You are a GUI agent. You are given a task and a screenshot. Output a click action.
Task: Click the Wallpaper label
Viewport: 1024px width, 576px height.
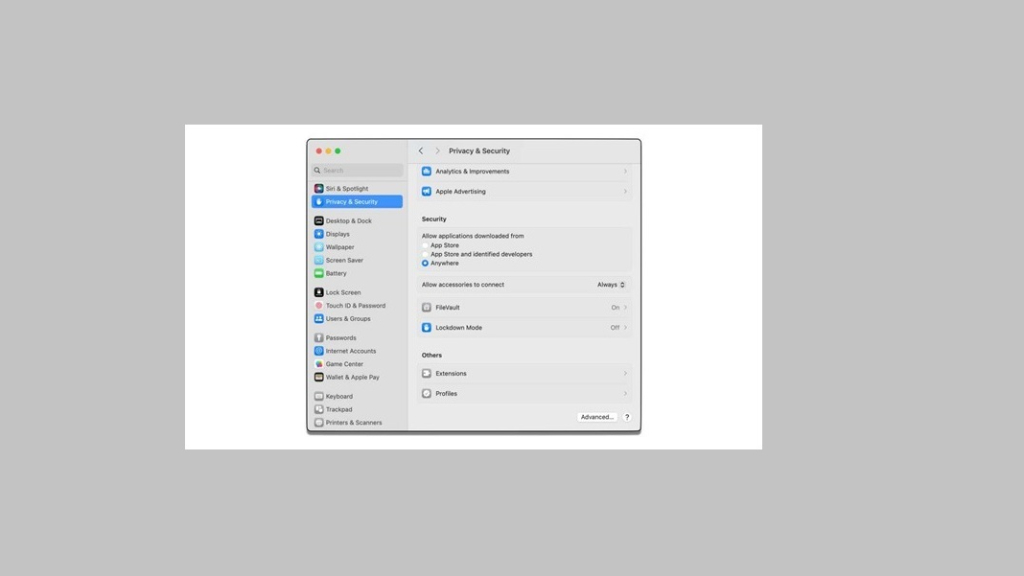point(340,247)
